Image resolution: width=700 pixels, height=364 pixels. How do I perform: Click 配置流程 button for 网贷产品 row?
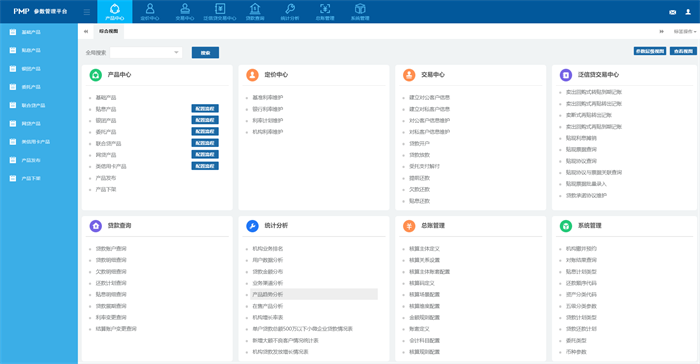205,155
